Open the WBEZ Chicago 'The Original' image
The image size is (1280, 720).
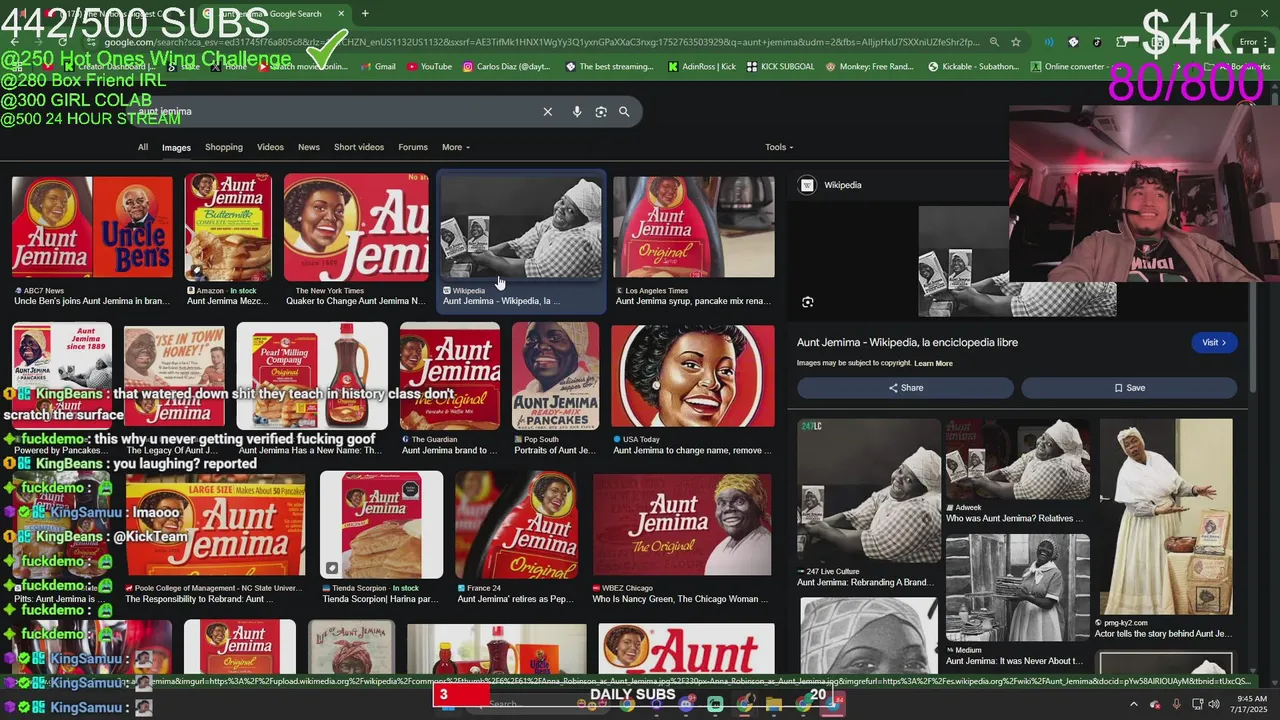click(x=683, y=525)
